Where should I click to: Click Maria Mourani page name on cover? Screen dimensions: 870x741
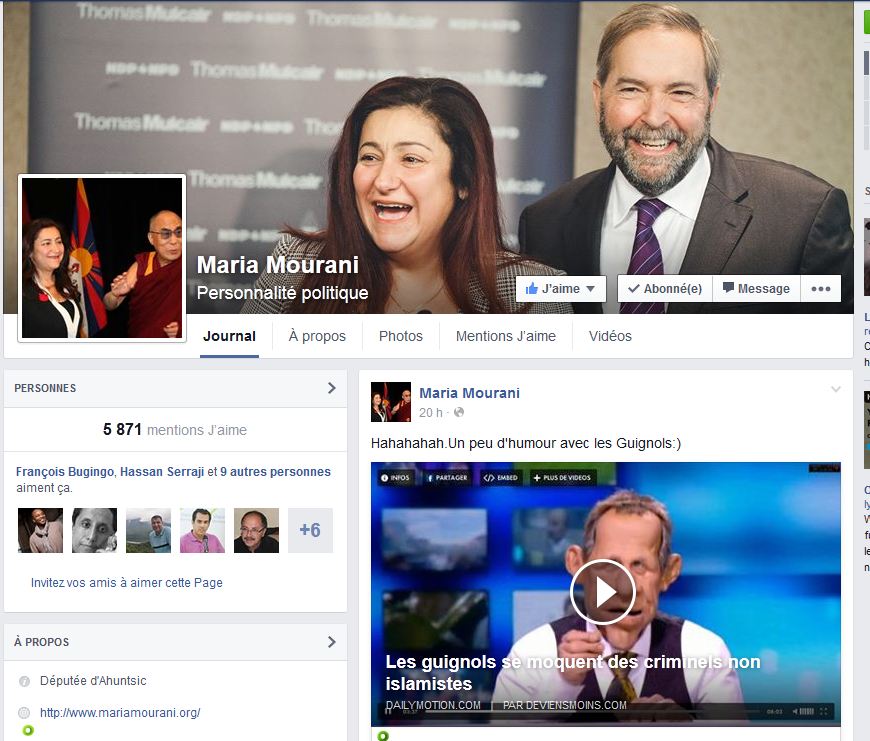click(x=278, y=265)
